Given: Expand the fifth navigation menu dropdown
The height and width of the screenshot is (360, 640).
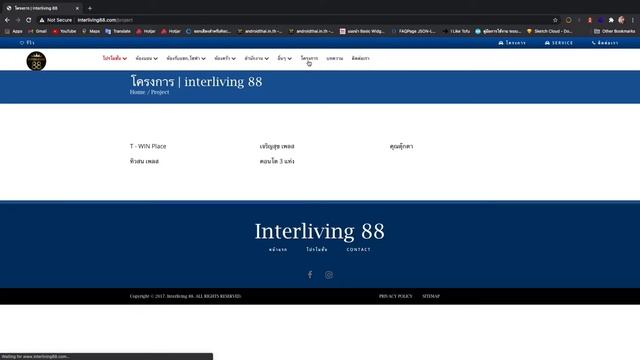Looking at the screenshot, I should pyautogui.click(x=256, y=58).
